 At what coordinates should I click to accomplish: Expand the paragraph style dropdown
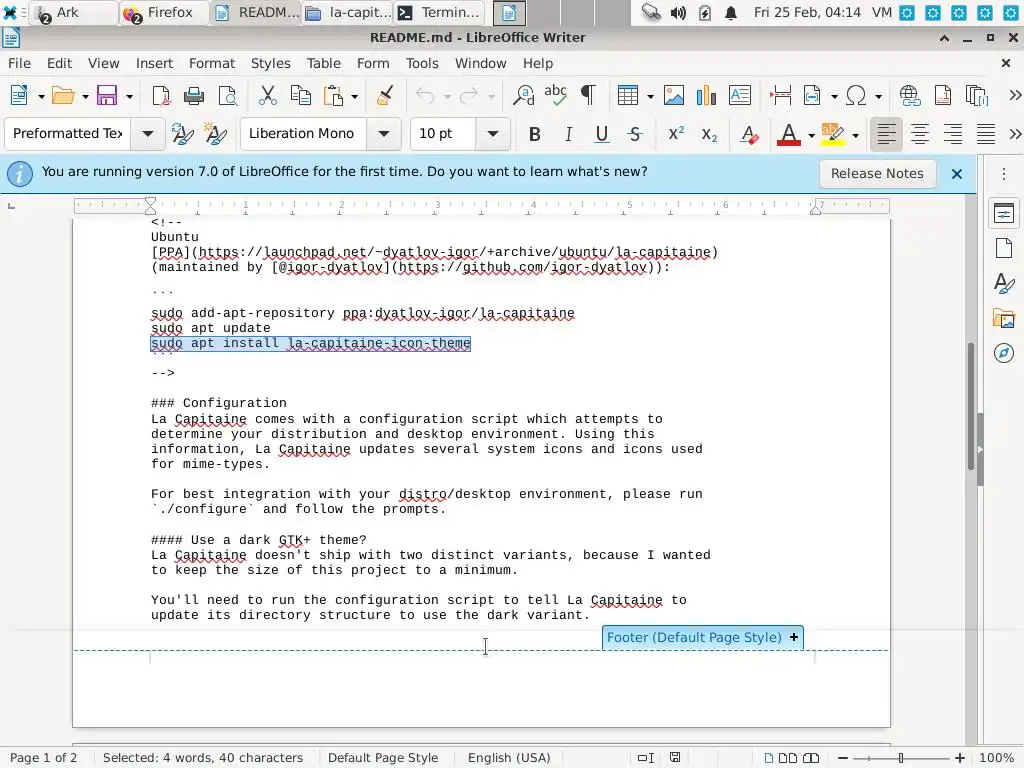point(148,134)
